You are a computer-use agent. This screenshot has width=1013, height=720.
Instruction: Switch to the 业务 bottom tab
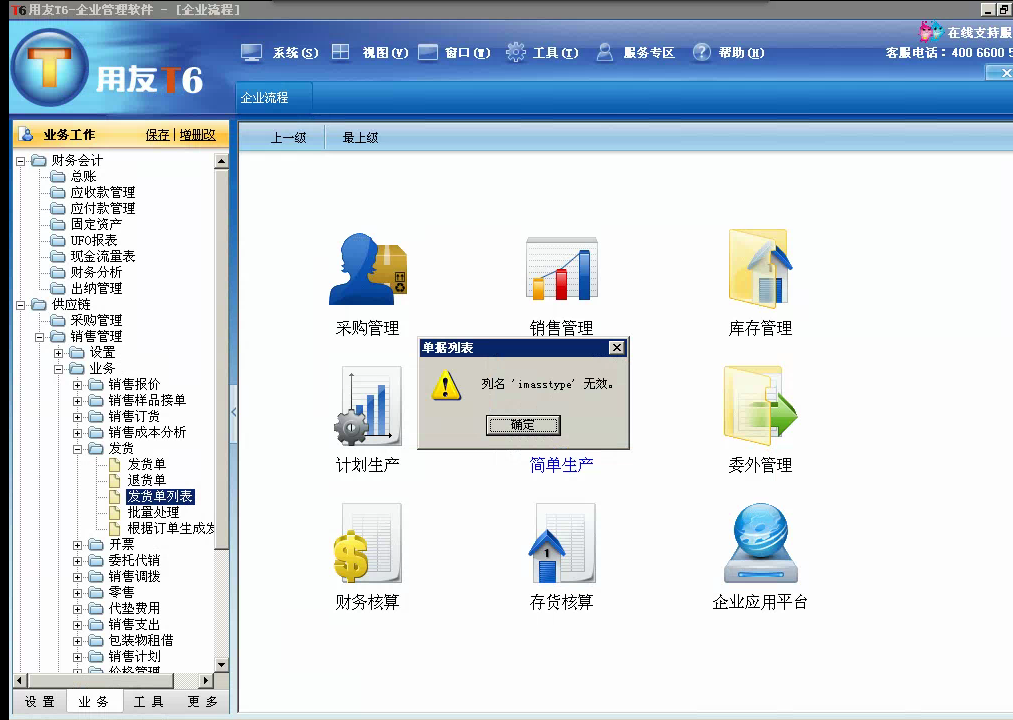(x=94, y=702)
